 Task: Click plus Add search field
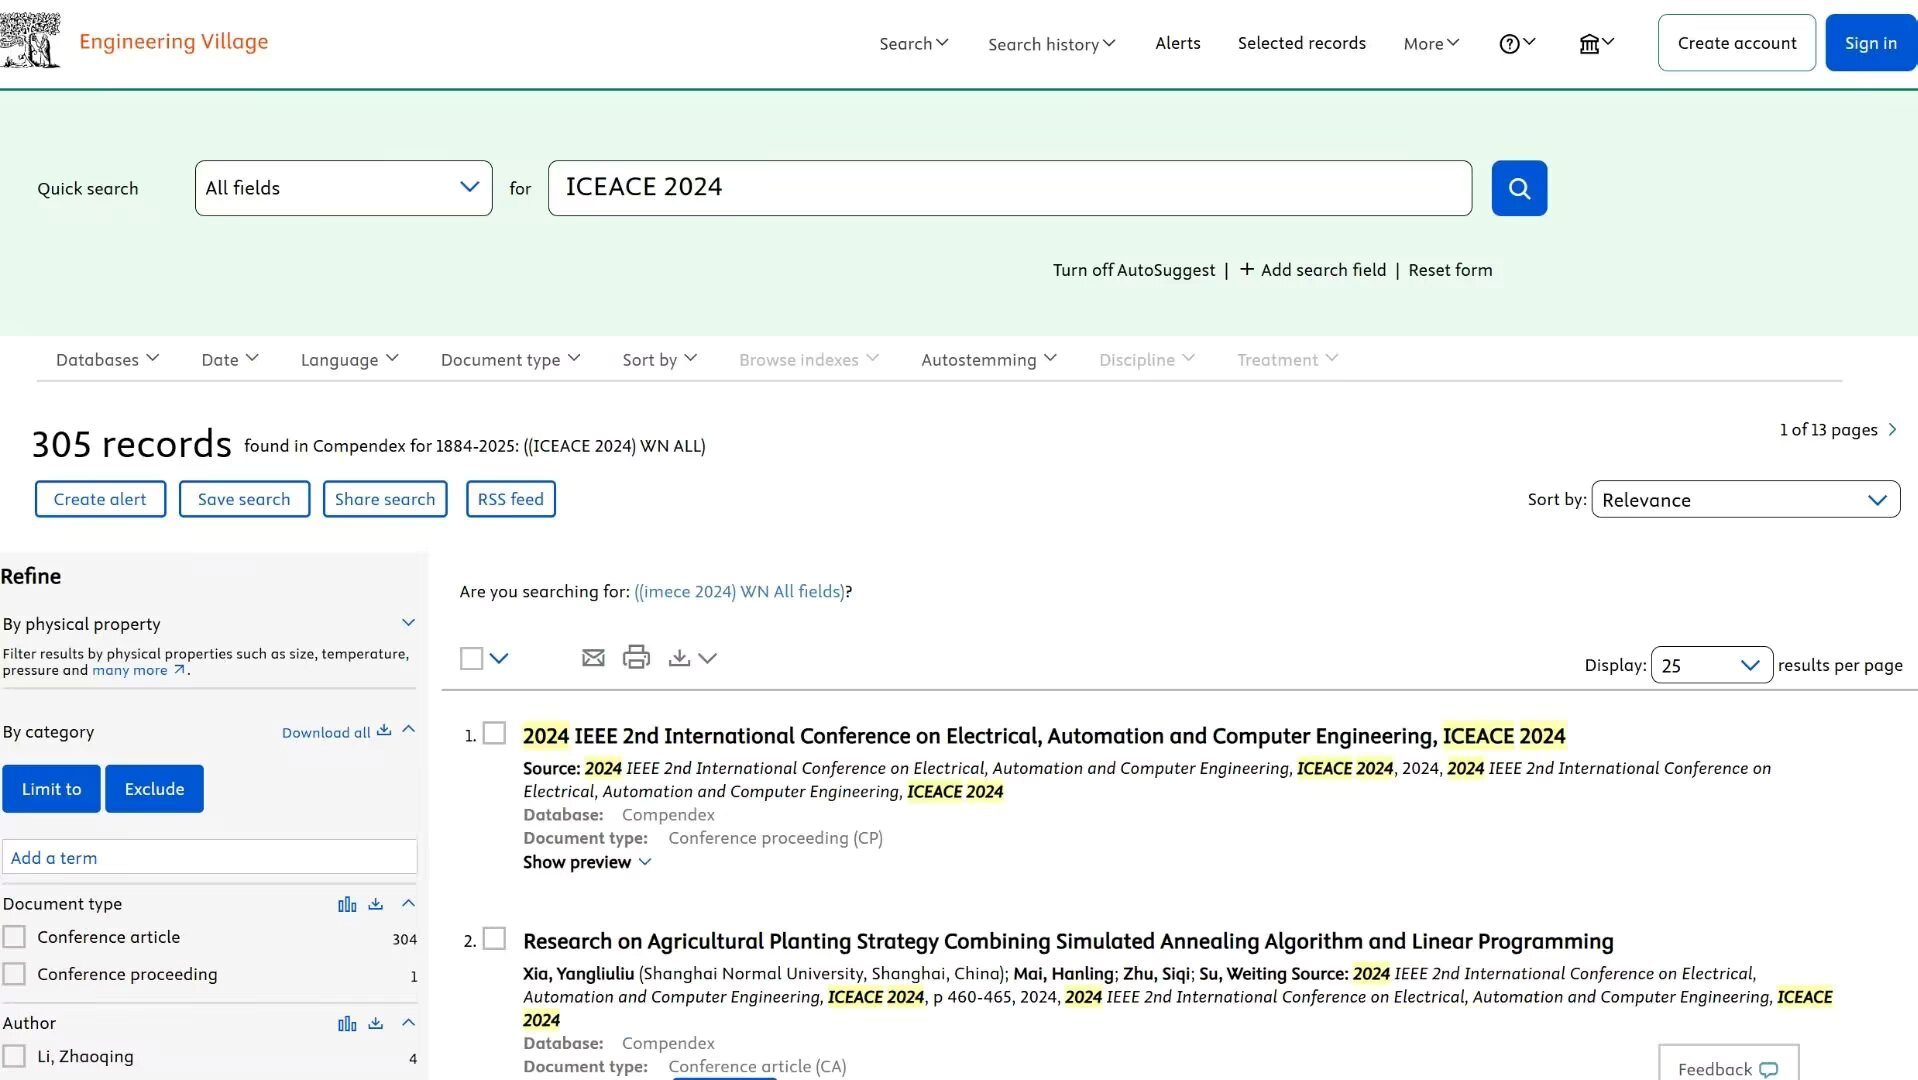point(1313,270)
